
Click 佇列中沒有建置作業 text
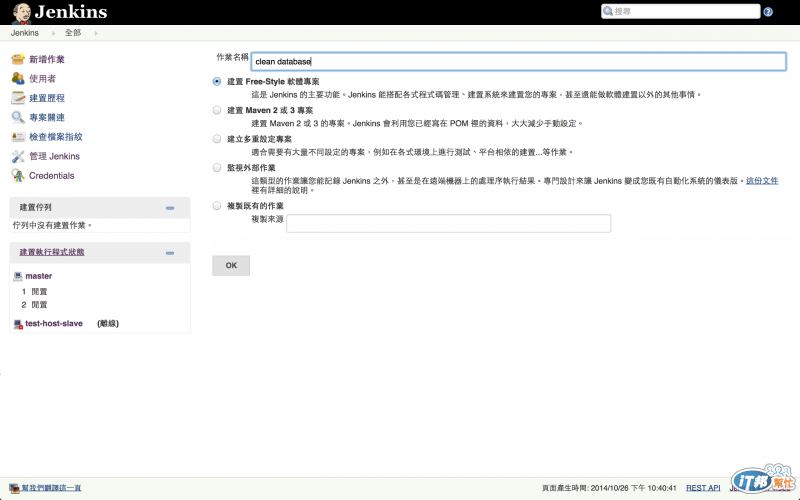[53, 225]
